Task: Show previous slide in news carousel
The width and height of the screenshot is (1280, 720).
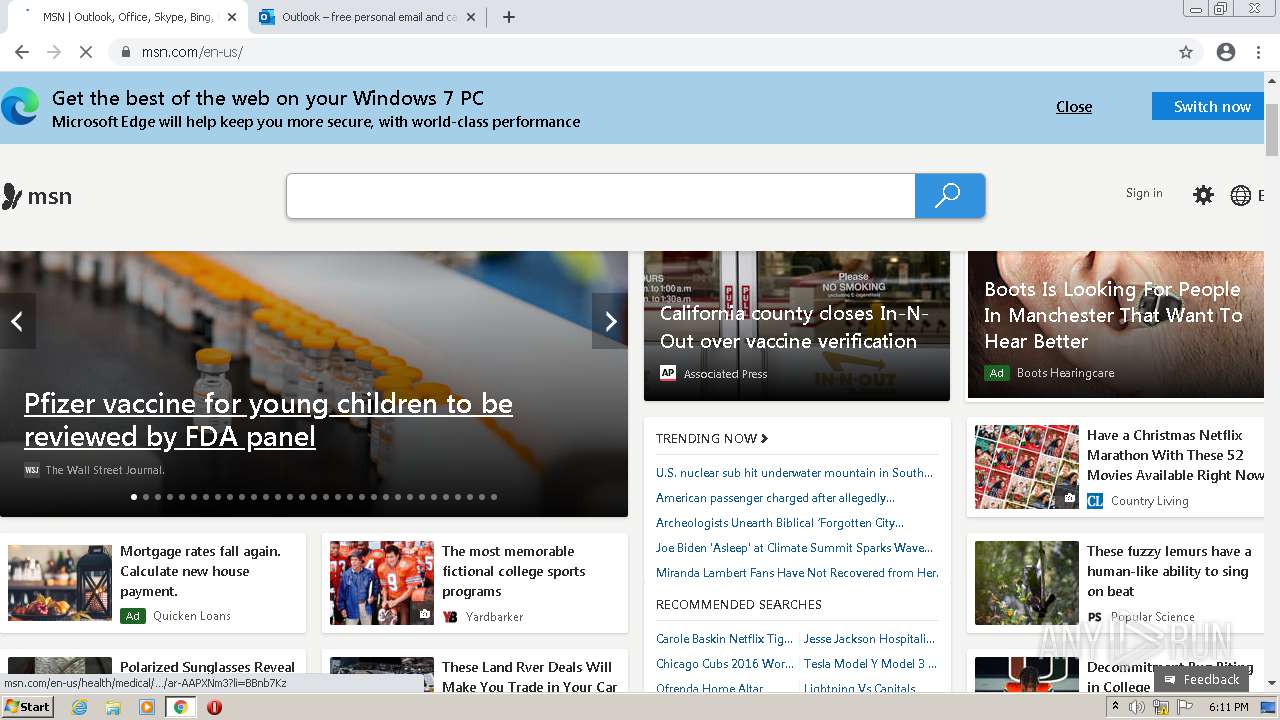Action: [17, 321]
